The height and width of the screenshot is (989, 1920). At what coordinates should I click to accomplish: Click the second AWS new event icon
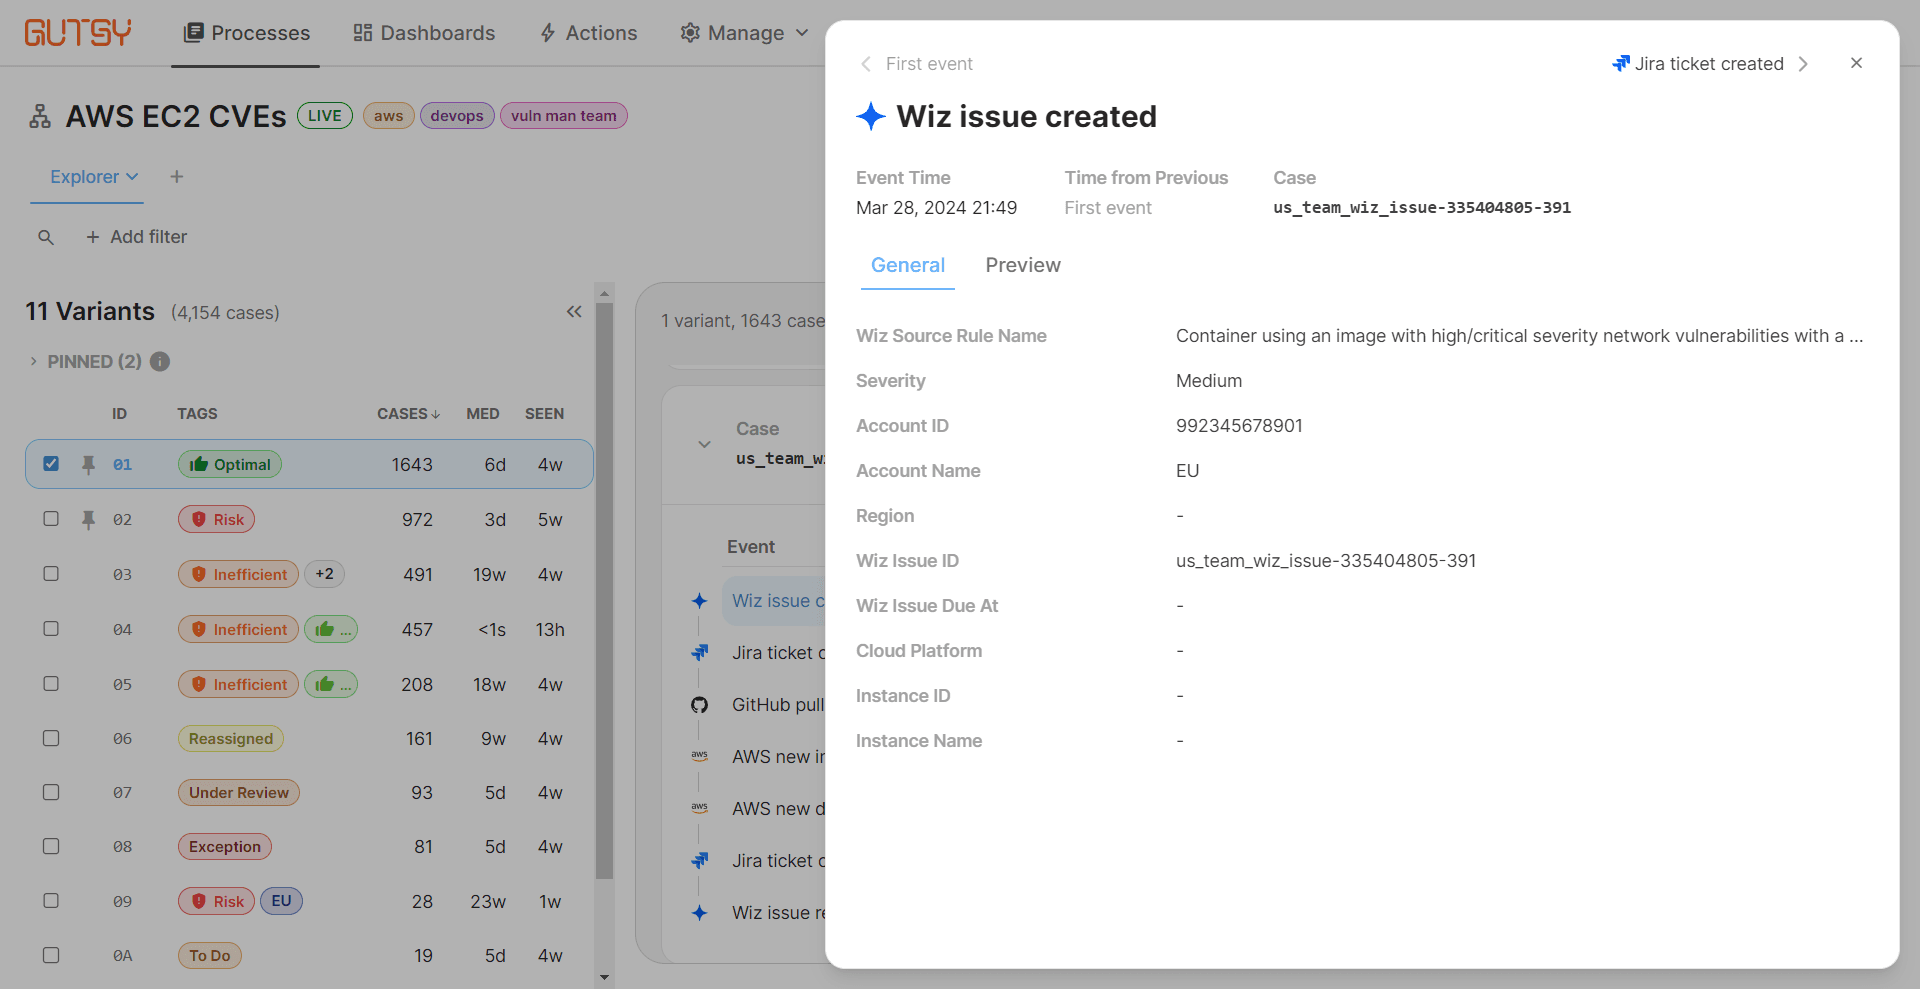(x=700, y=809)
